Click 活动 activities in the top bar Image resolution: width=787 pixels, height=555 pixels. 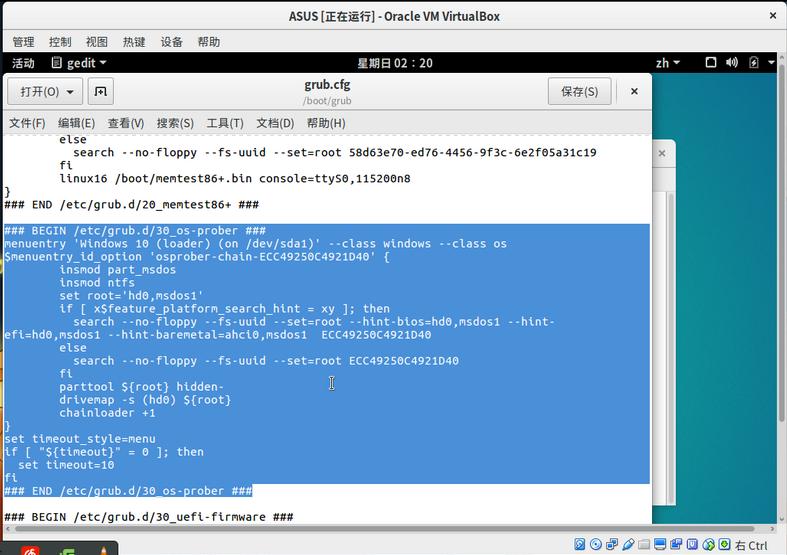tap(23, 63)
